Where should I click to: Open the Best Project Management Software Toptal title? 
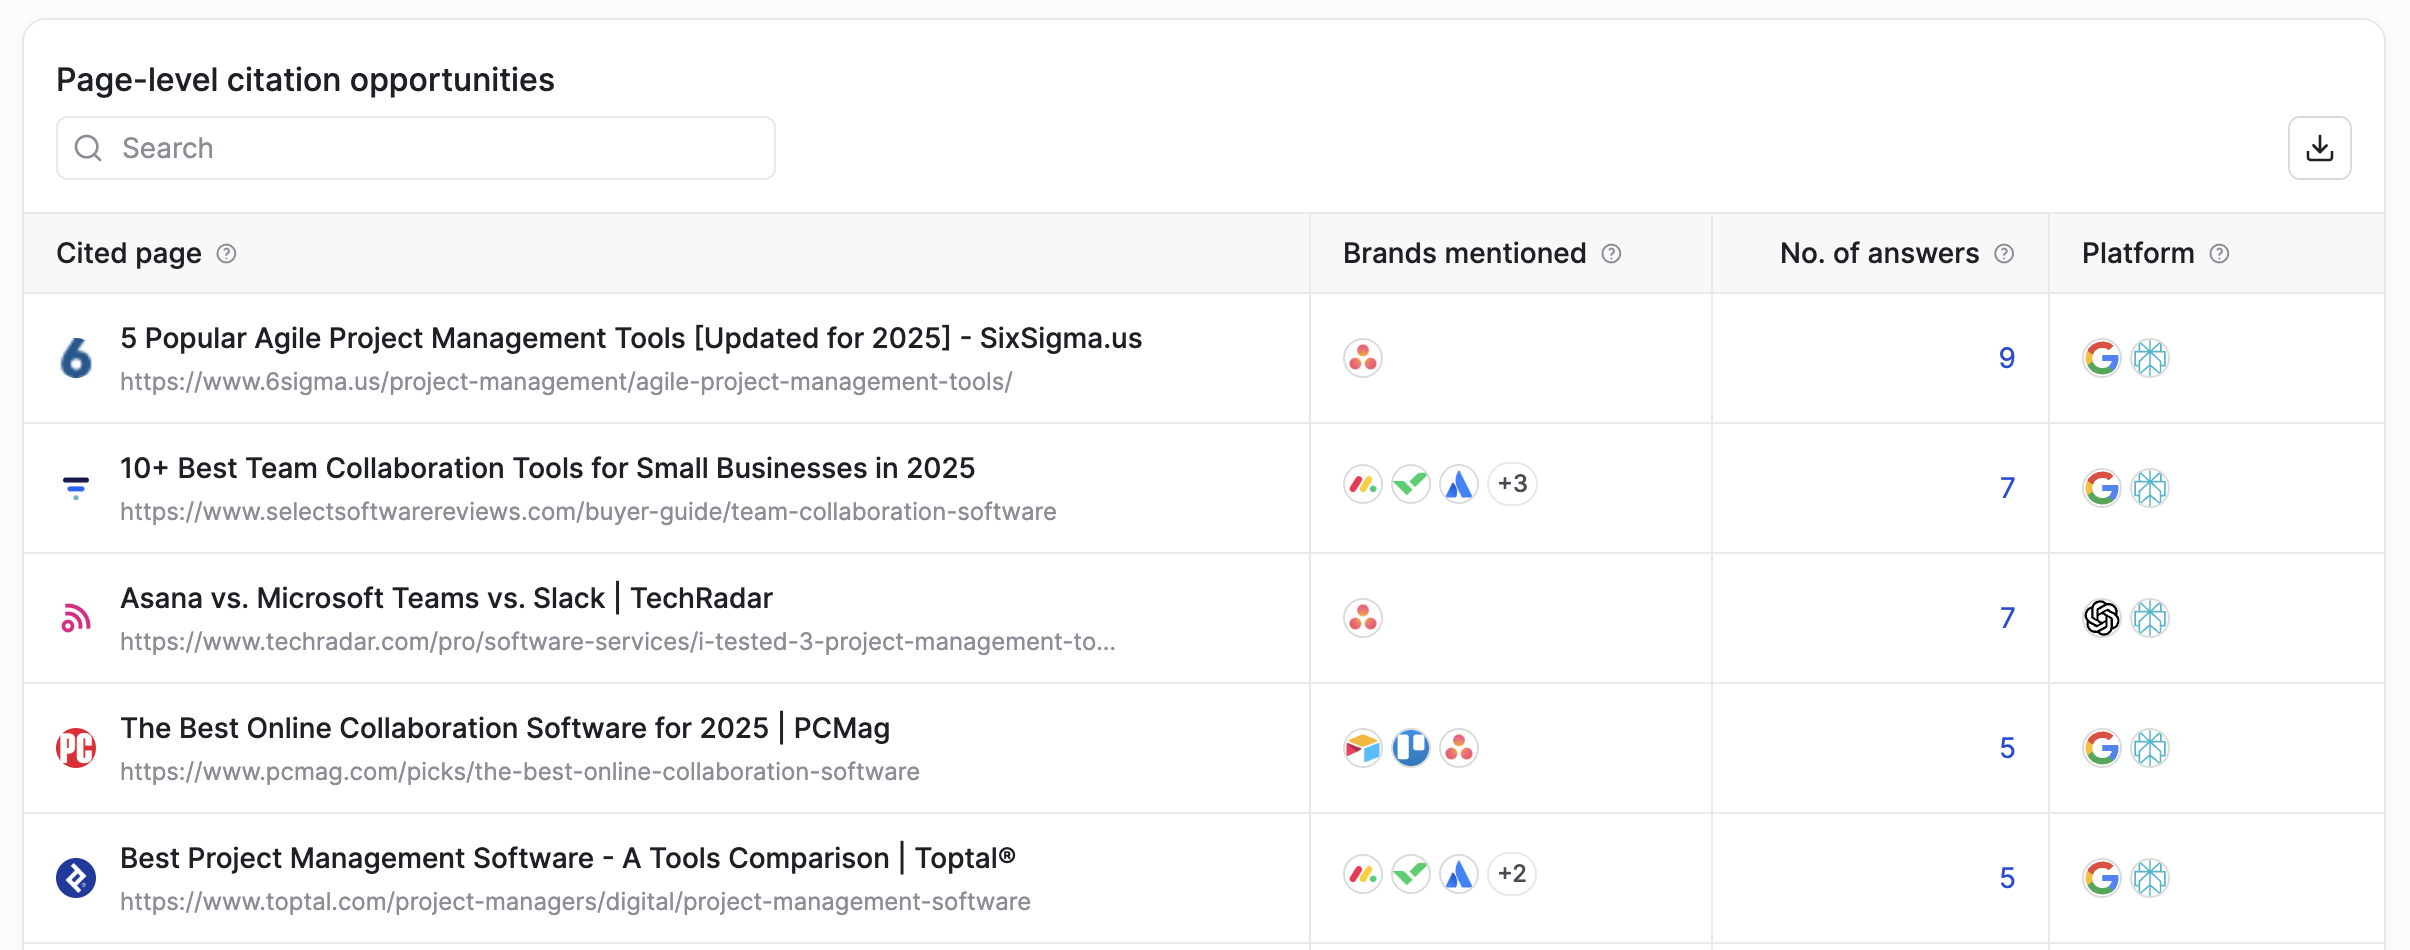pyautogui.click(x=568, y=858)
